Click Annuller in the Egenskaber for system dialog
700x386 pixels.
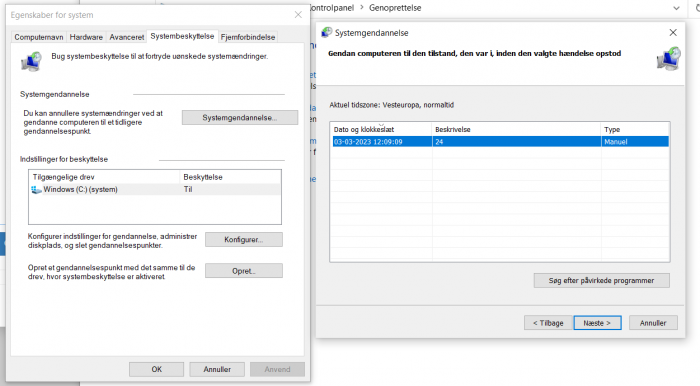coord(217,369)
